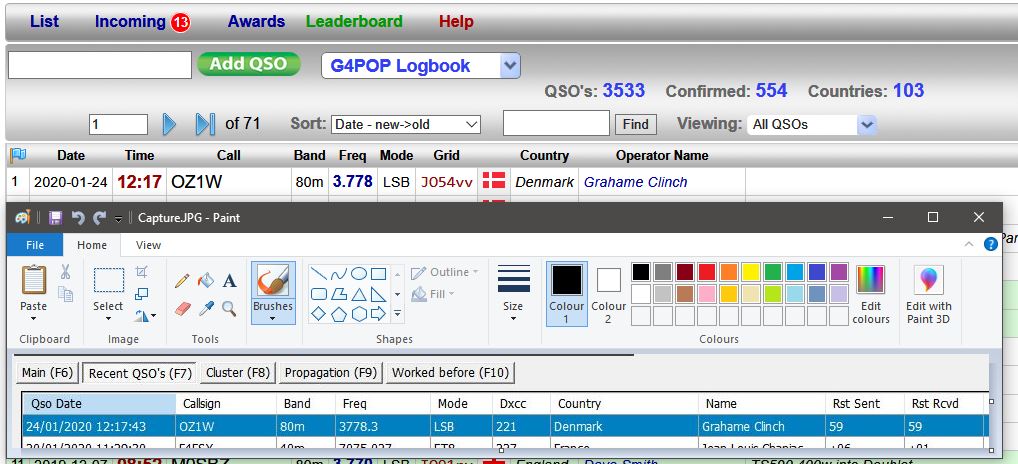Viewport: 1018px width, 464px height.
Task: Click the Main (F6) tab button
Action: (x=47, y=372)
